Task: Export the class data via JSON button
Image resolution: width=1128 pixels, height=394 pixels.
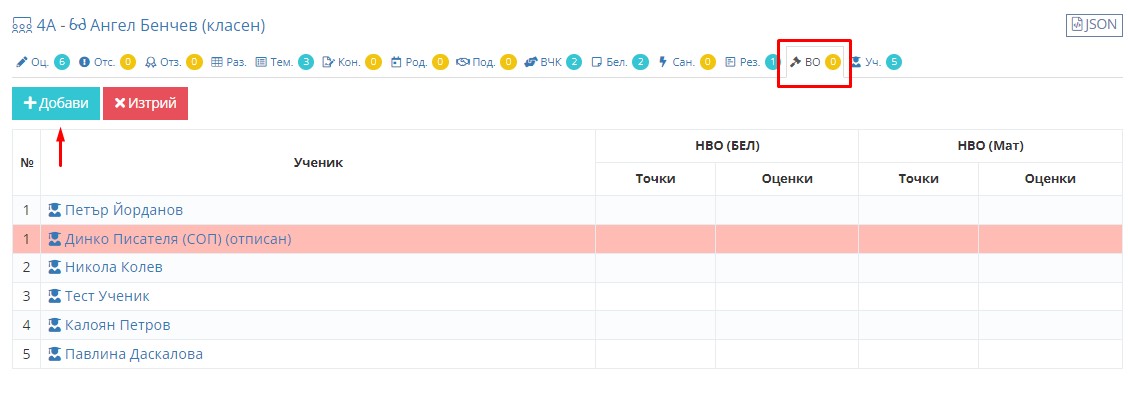Action: (1093, 24)
